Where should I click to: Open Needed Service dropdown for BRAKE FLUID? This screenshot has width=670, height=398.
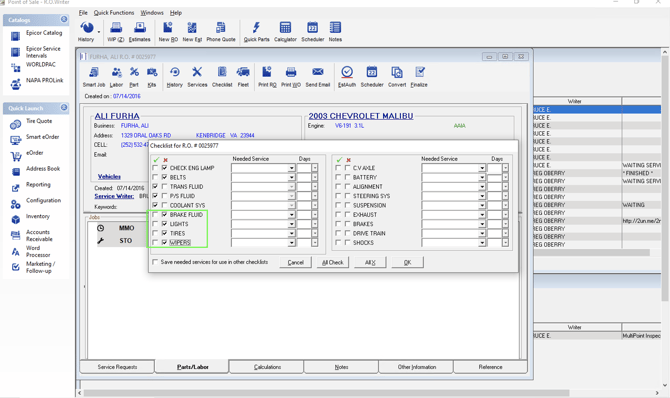click(291, 215)
